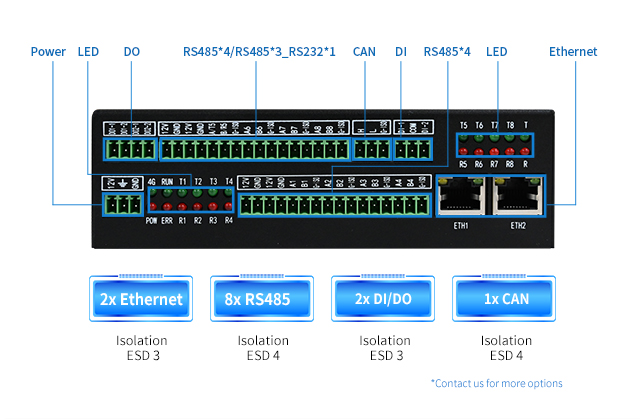Click the ERR LED label
This screenshot has height=419, width=640.
pos(167,221)
